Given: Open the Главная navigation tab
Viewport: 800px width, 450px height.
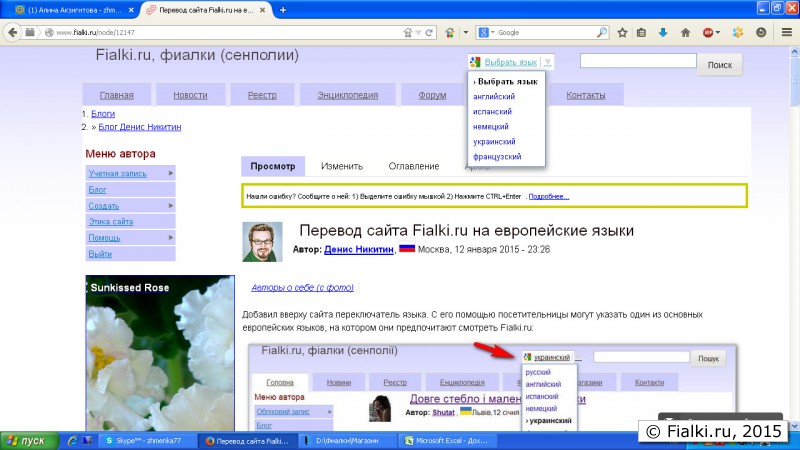Looking at the screenshot, I should coord(116,95).
